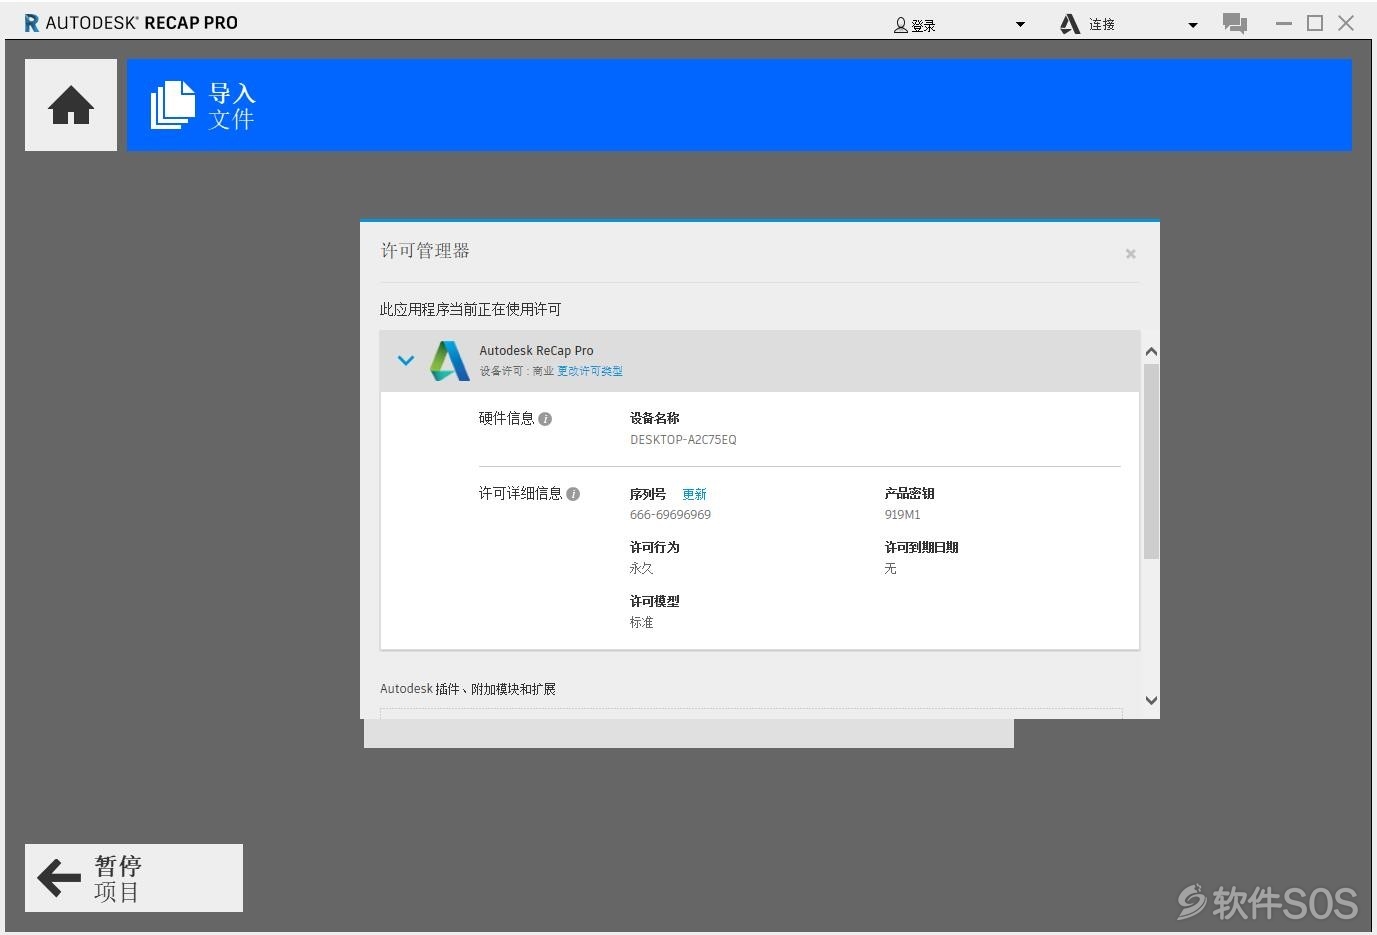Select the device name DESKTOP-A2C75EQ

click(683, 440)
